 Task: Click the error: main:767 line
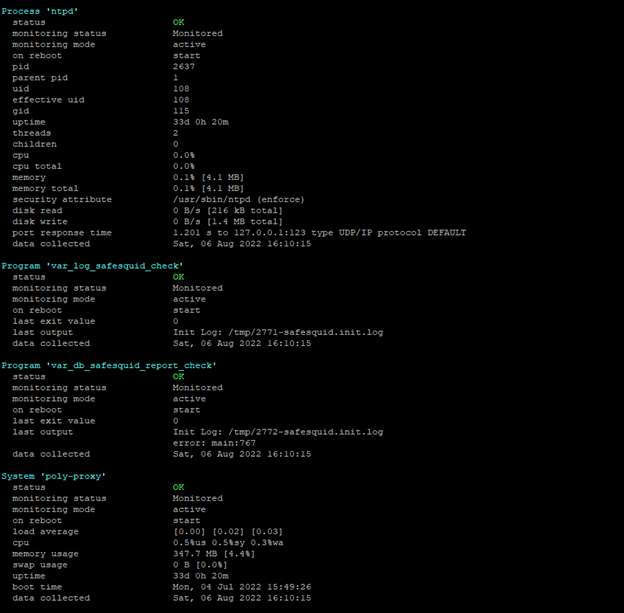214,443
